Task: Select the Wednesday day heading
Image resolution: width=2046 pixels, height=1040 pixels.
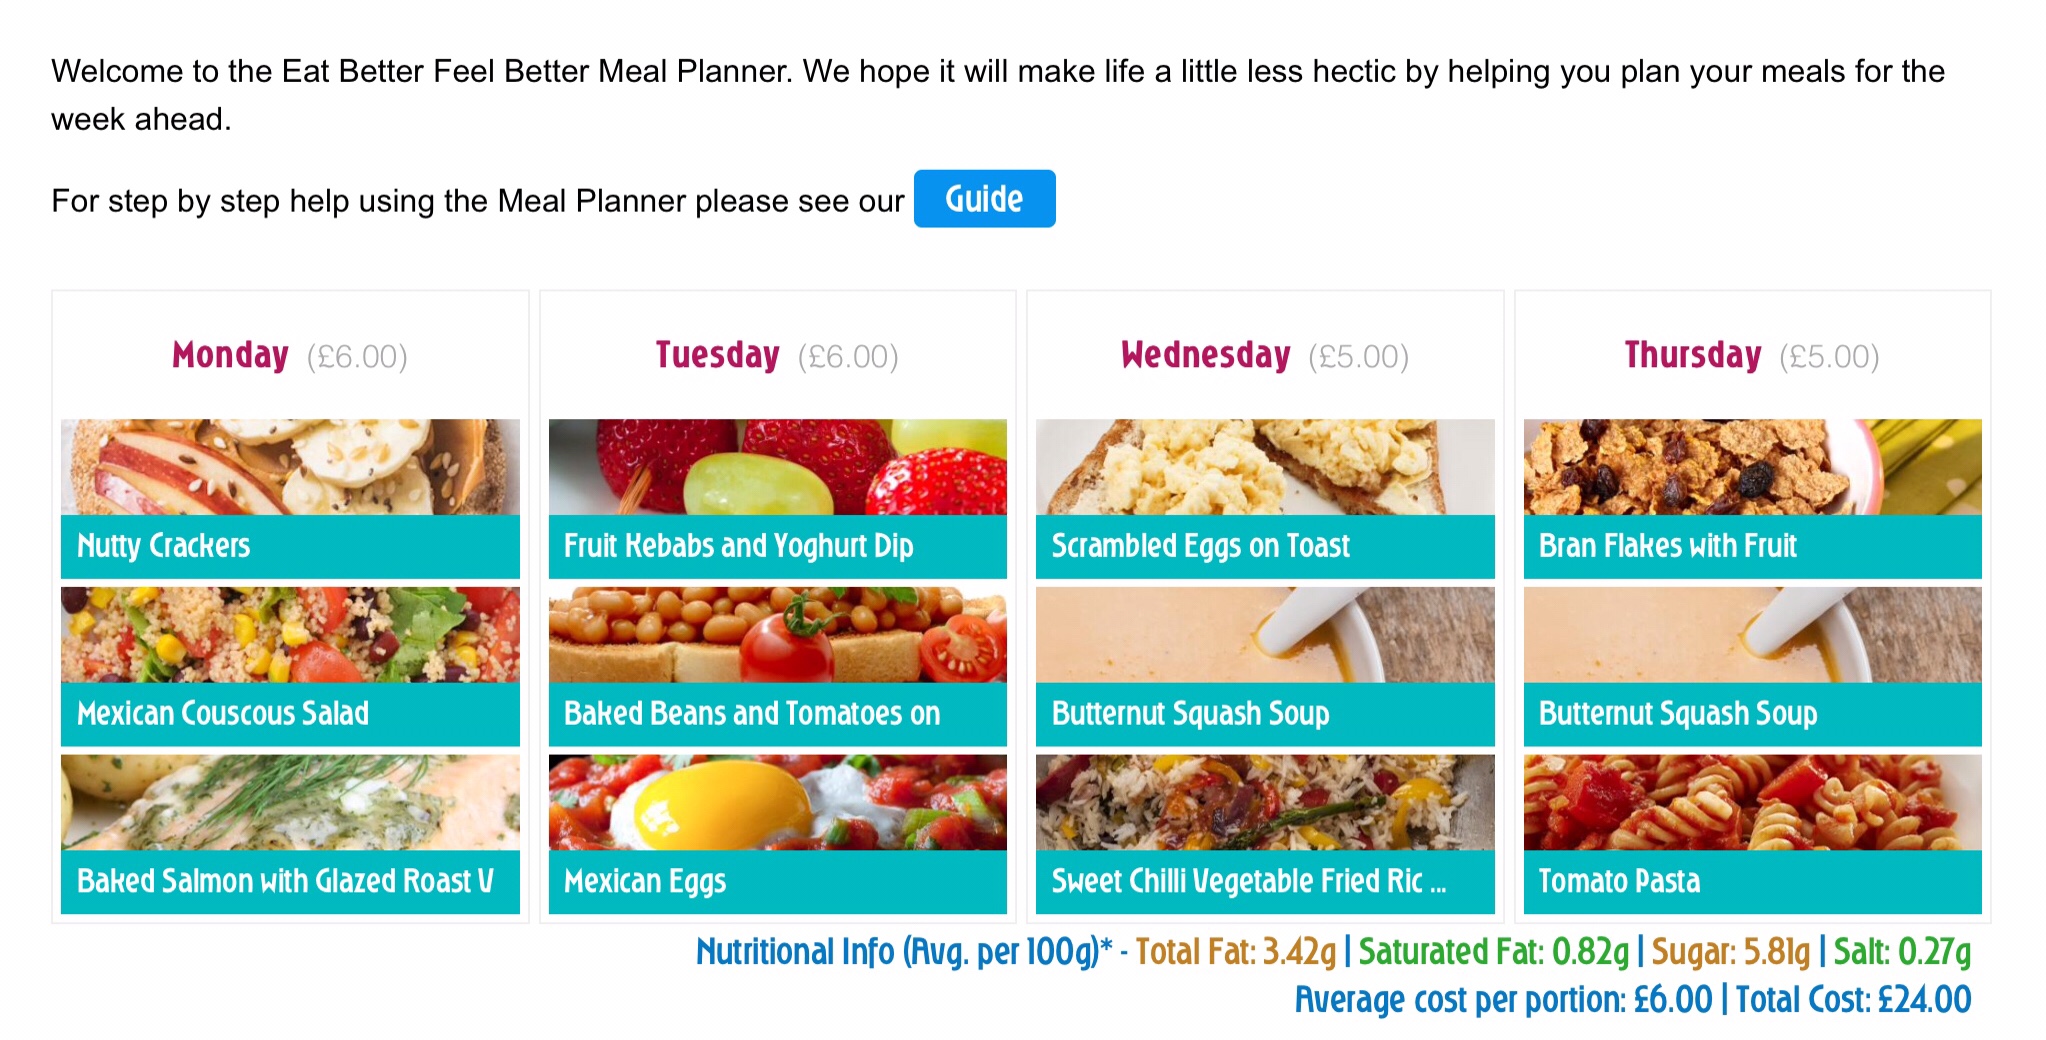Action: (1205, 355)
